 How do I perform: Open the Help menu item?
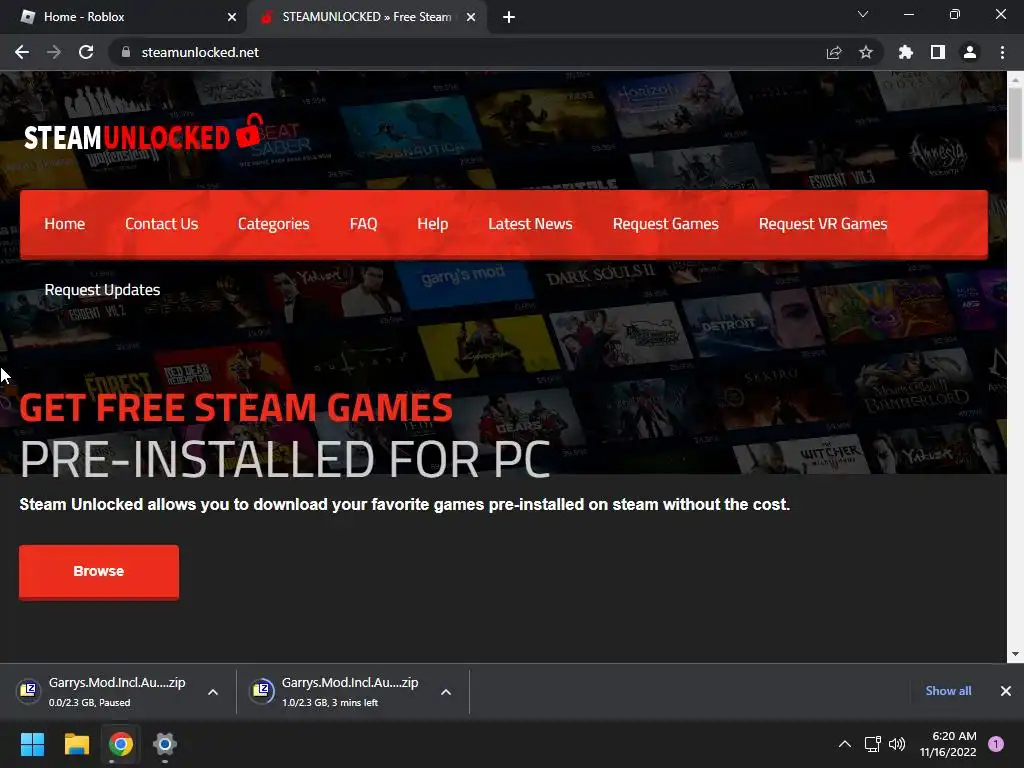[432, 224]
